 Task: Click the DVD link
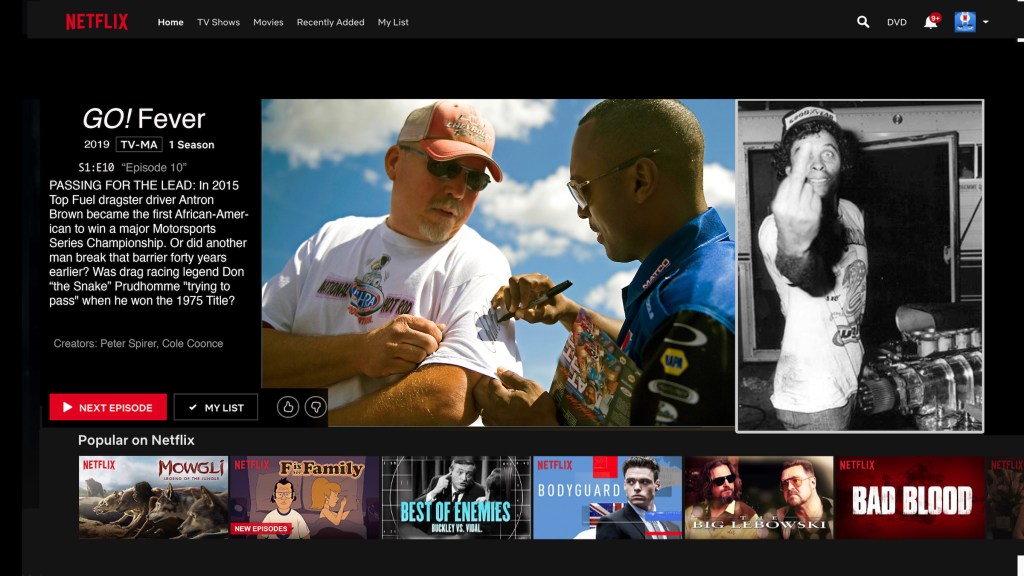point(897,22)
